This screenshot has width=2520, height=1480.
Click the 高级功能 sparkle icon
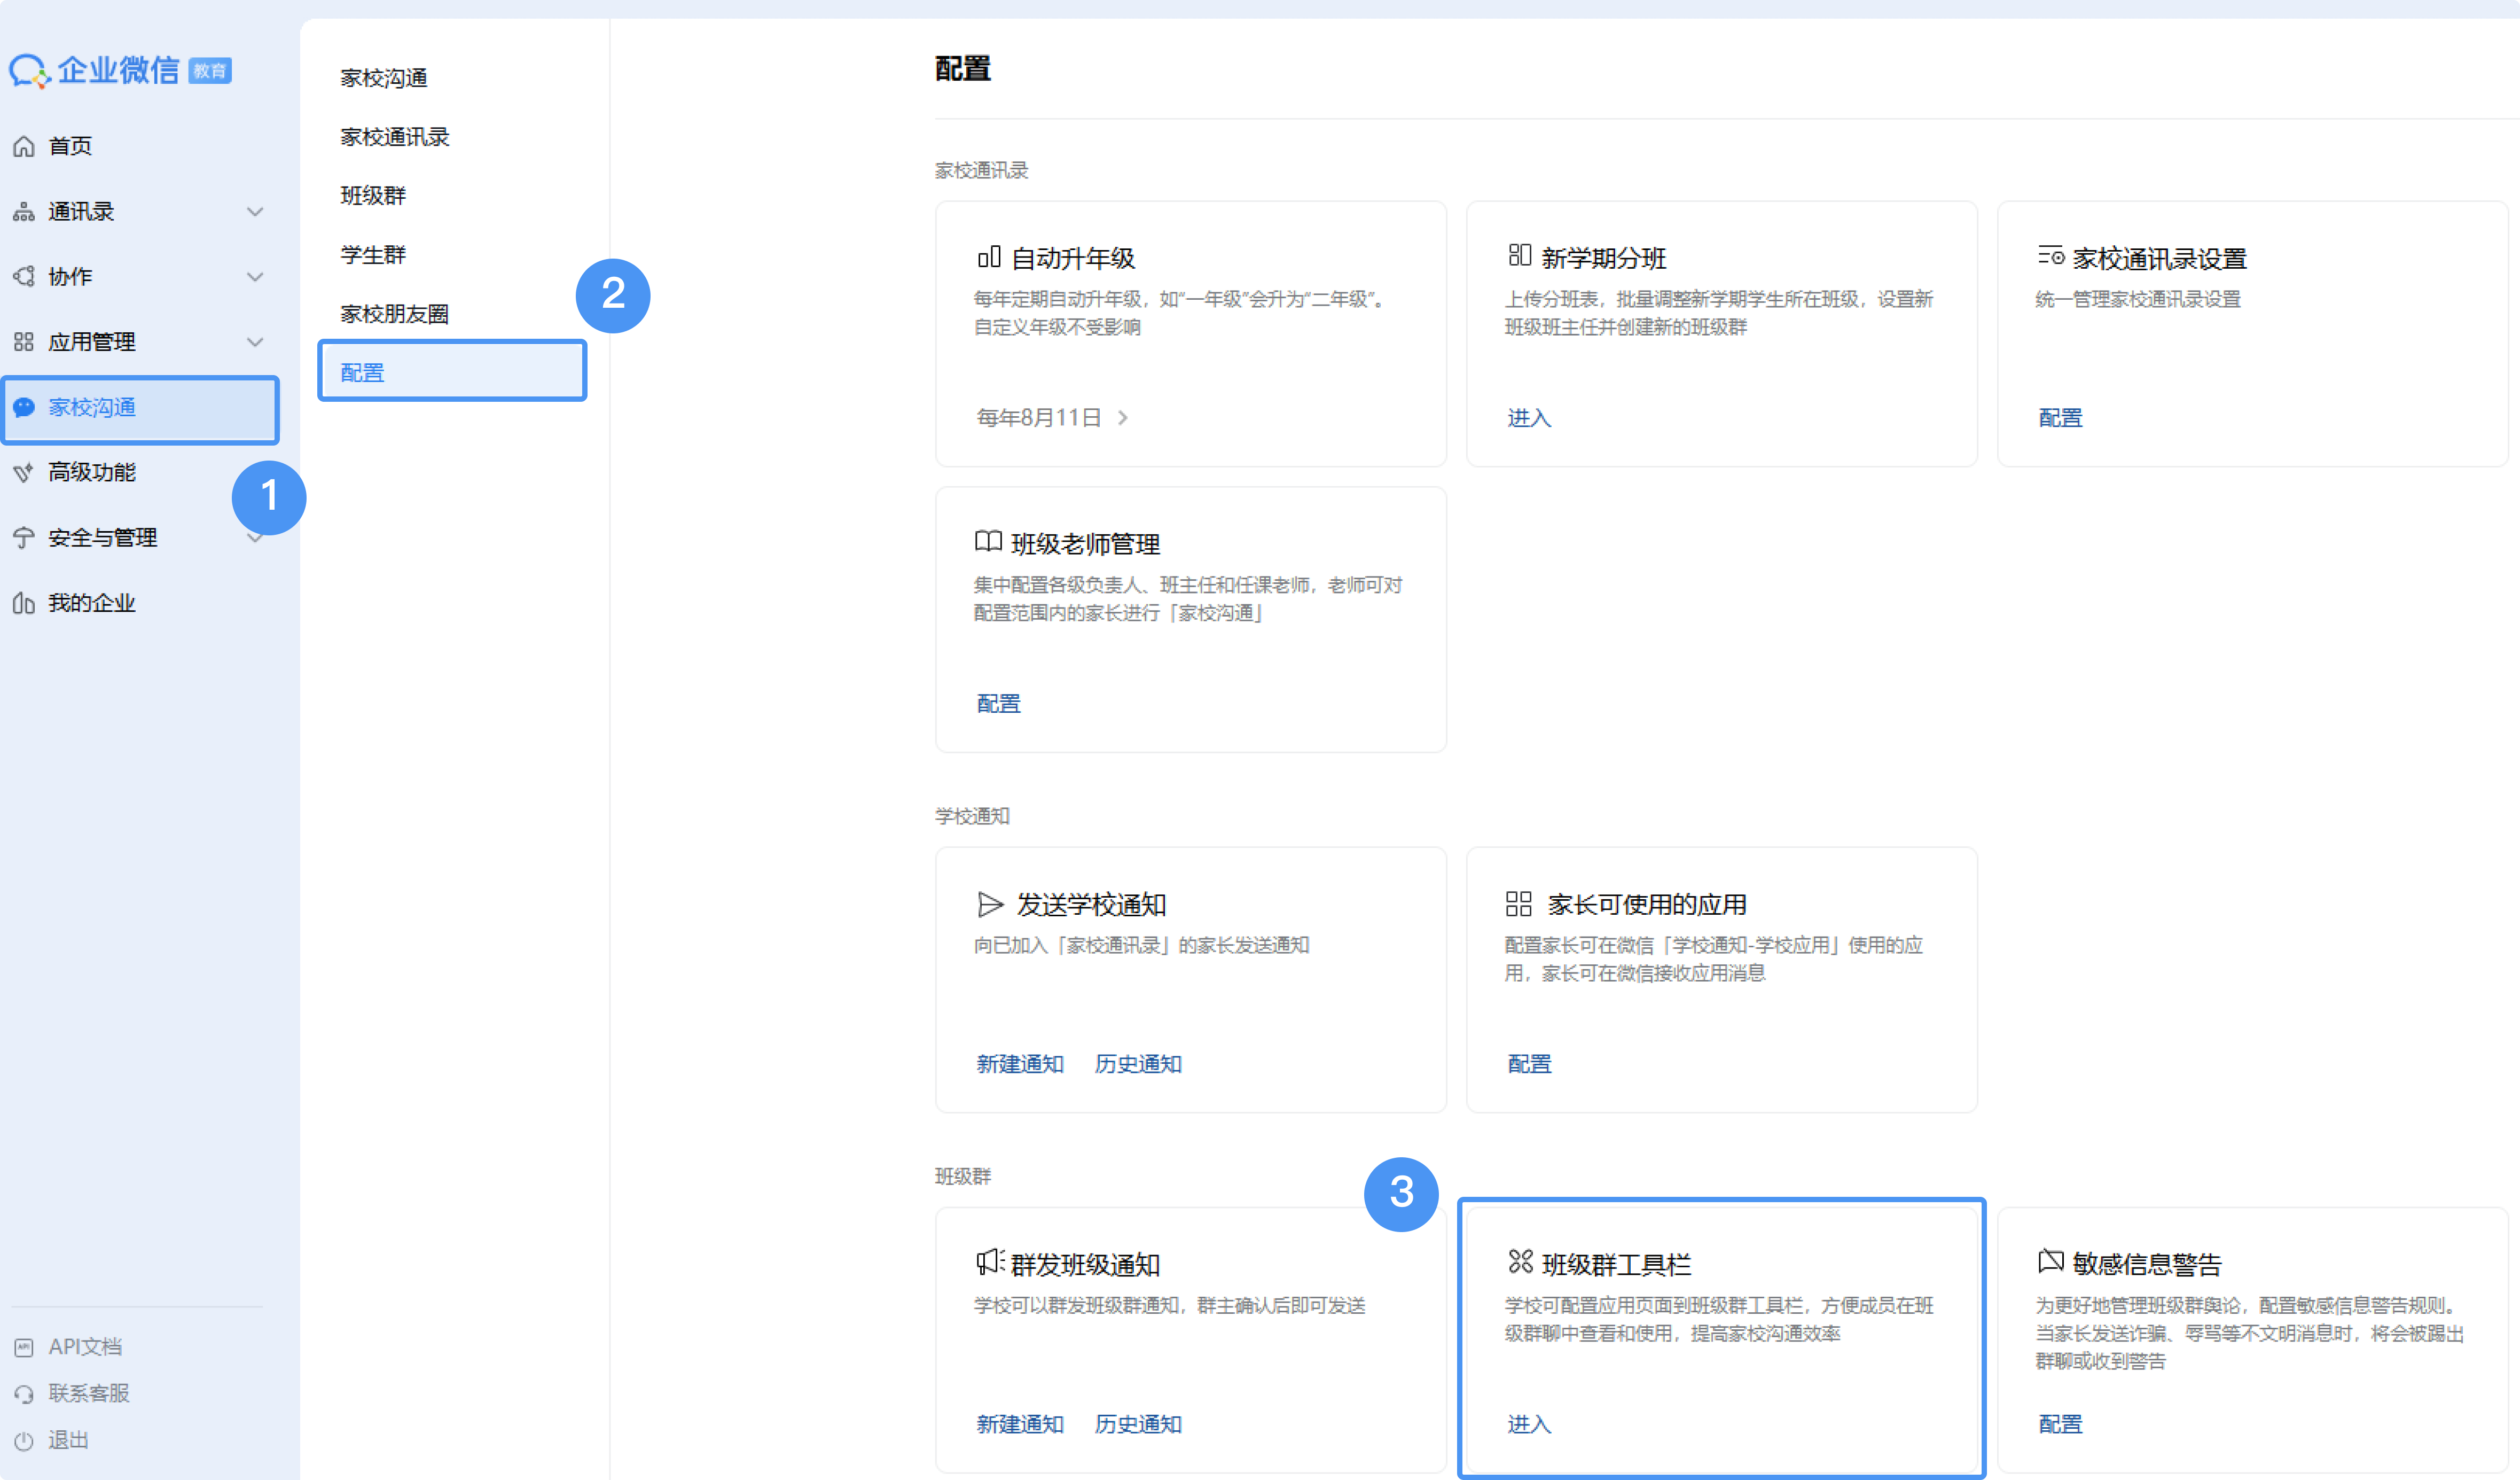coord(24,472)
